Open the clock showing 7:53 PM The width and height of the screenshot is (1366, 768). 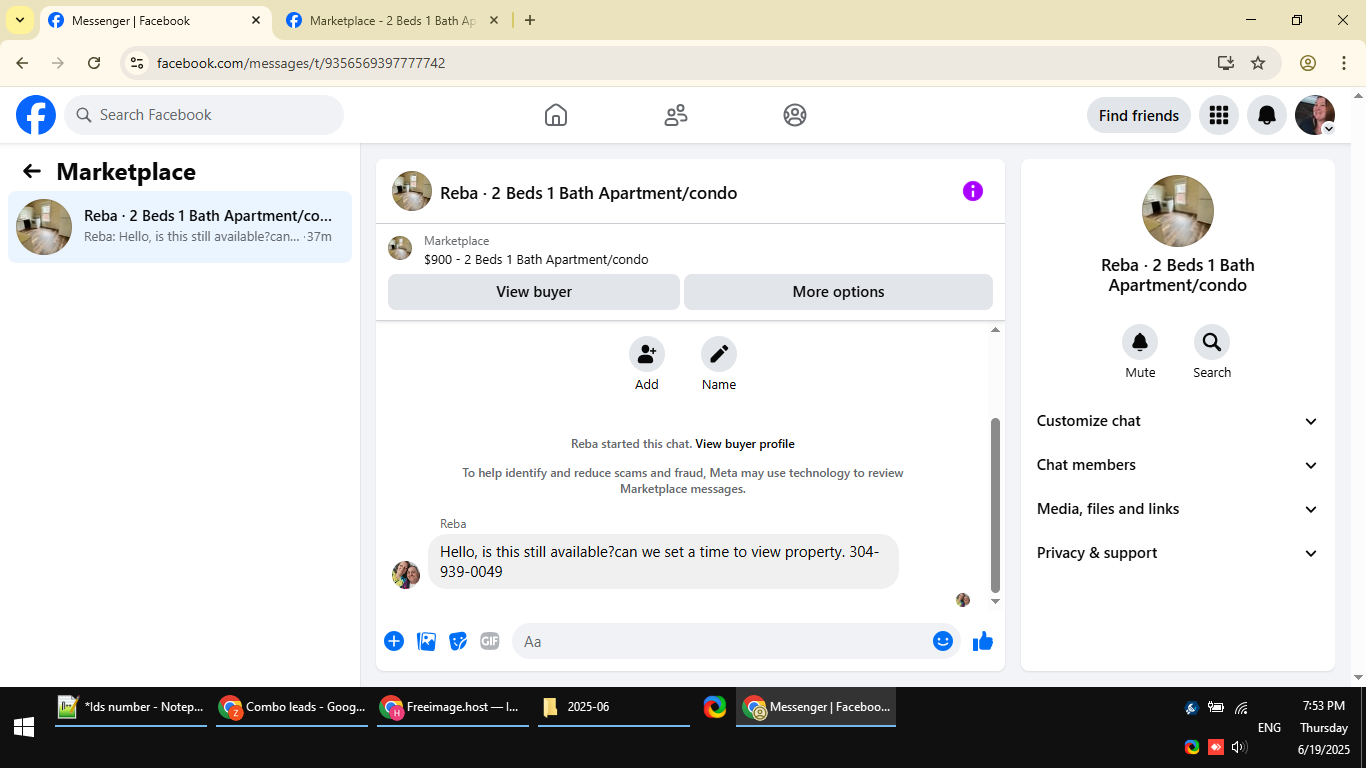pos(1324,706)
